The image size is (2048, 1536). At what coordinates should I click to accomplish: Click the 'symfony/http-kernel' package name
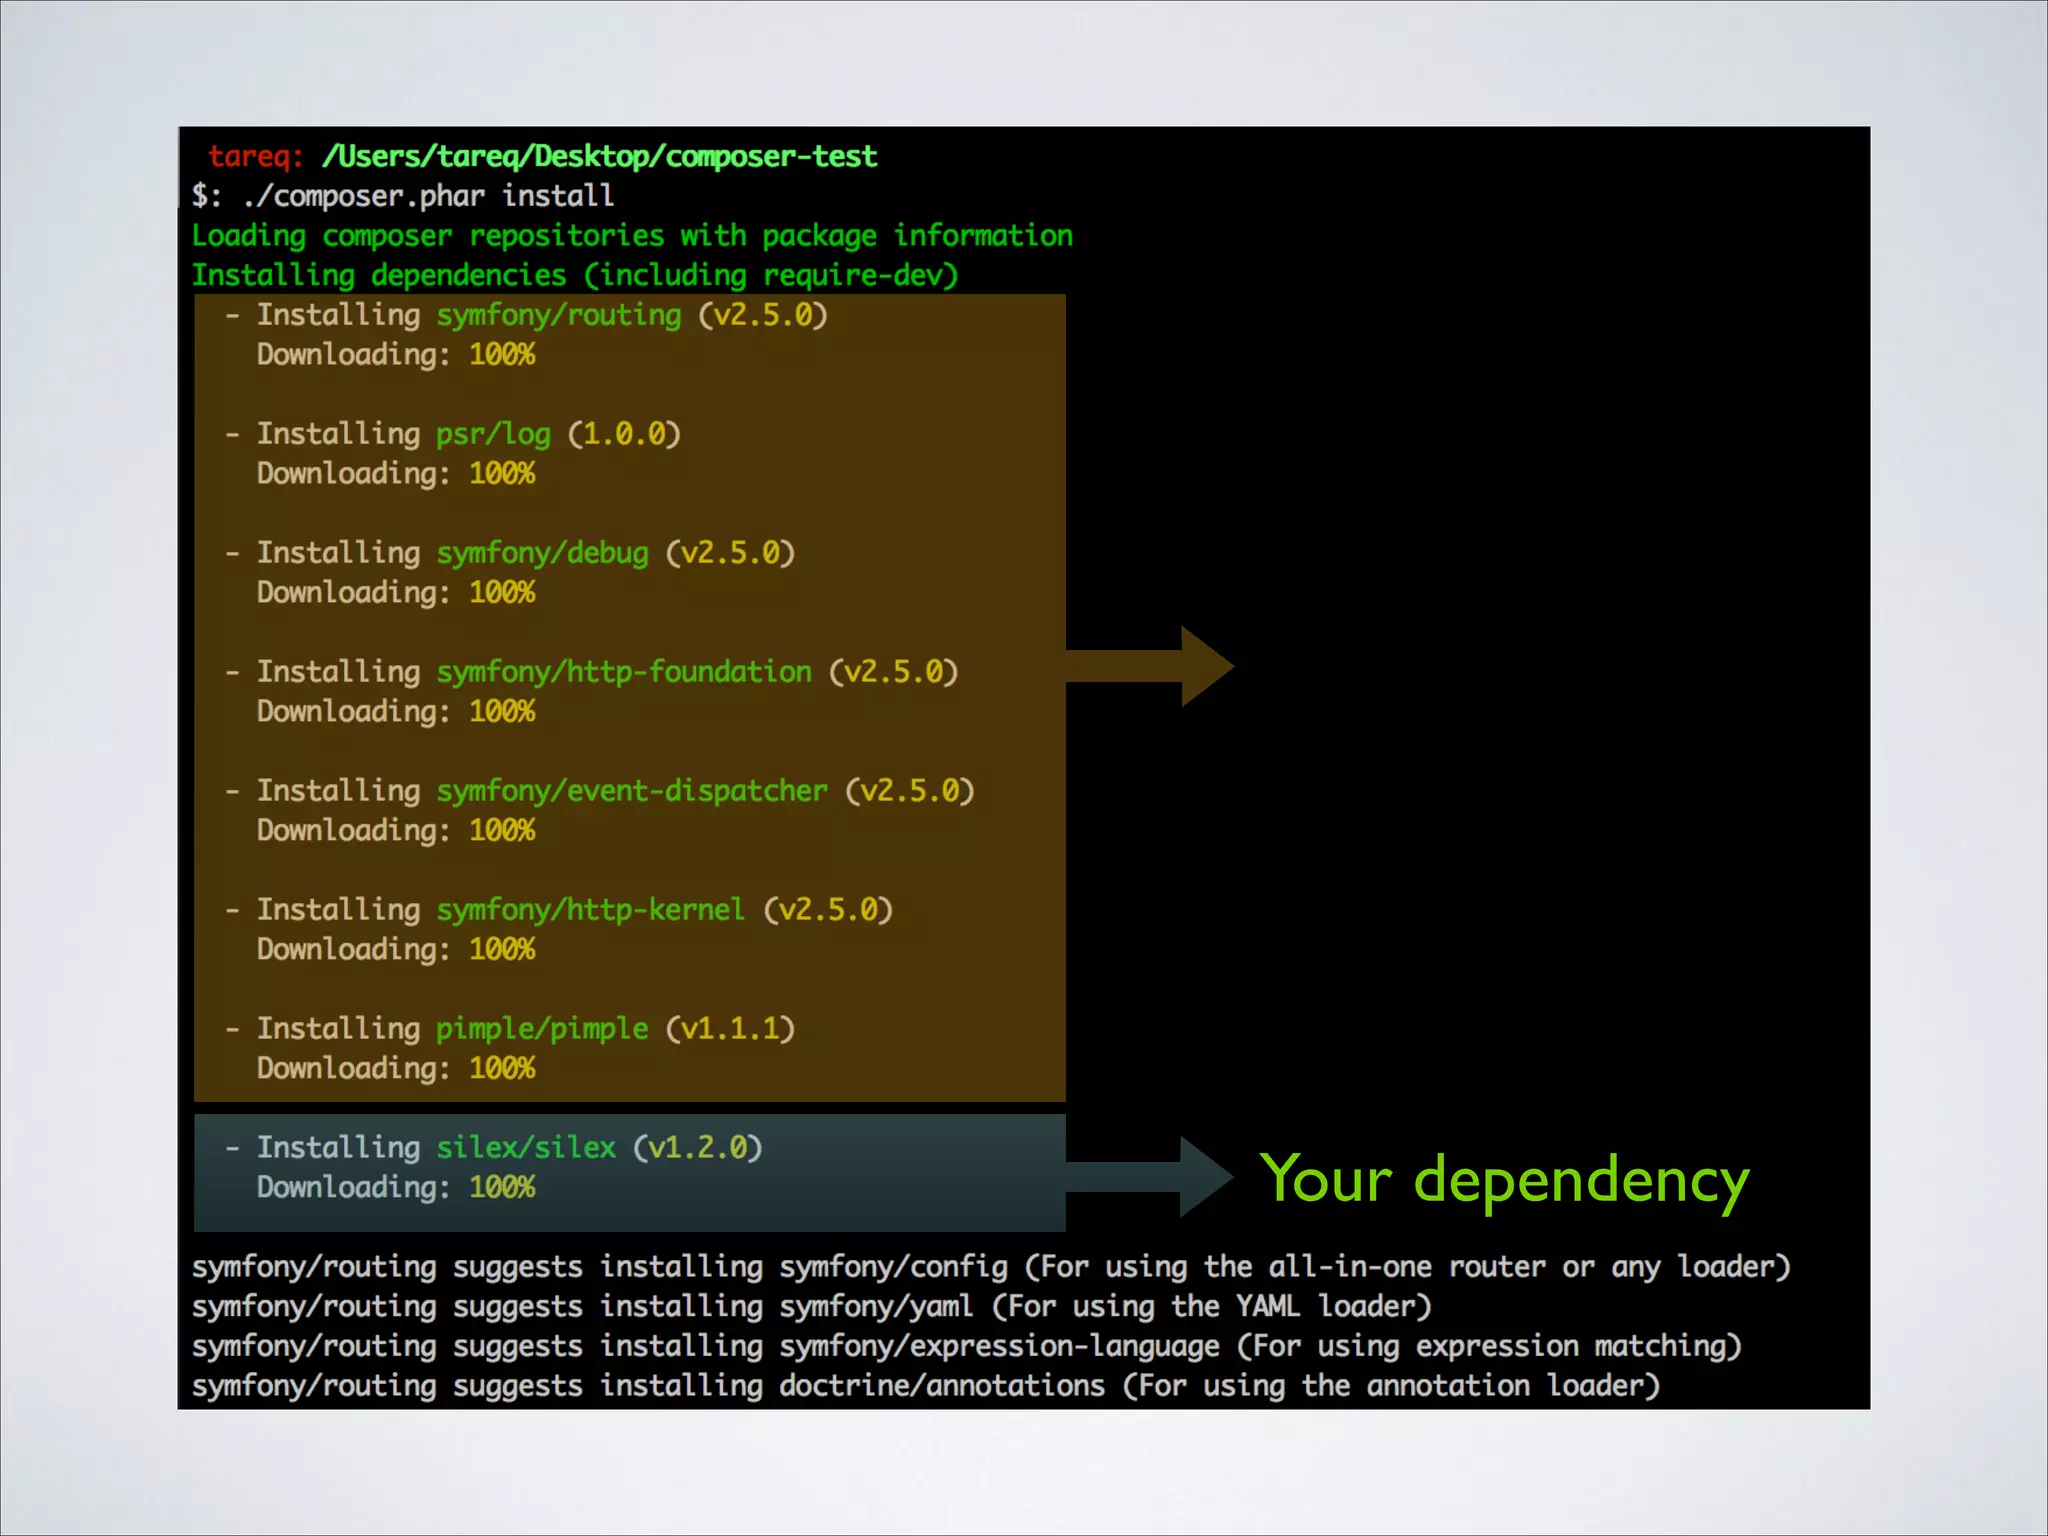pyautogui.click(x=591, y=910)
